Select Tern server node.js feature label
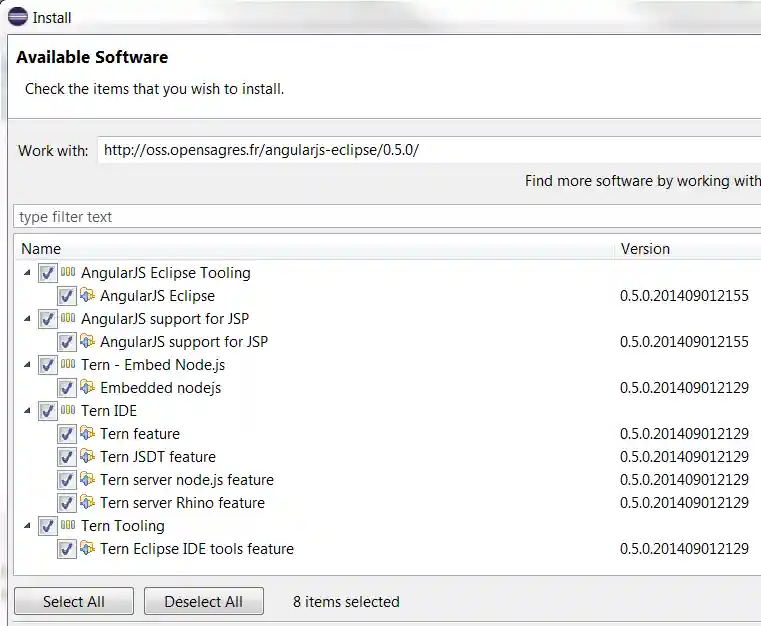Viewport: 761px width, 626px height. (x=187, y=479)
